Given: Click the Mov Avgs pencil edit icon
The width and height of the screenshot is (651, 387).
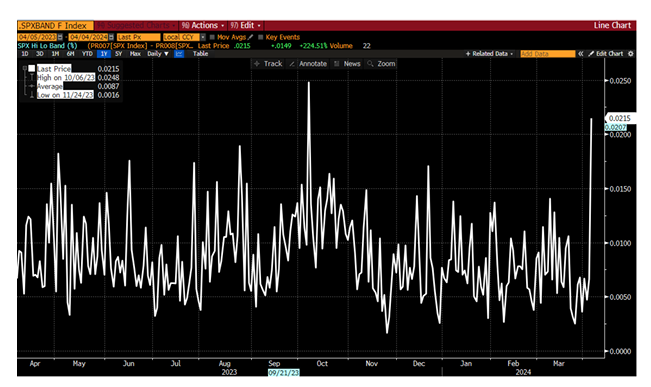Looking at the screenshot, I should tap(250, 37).
